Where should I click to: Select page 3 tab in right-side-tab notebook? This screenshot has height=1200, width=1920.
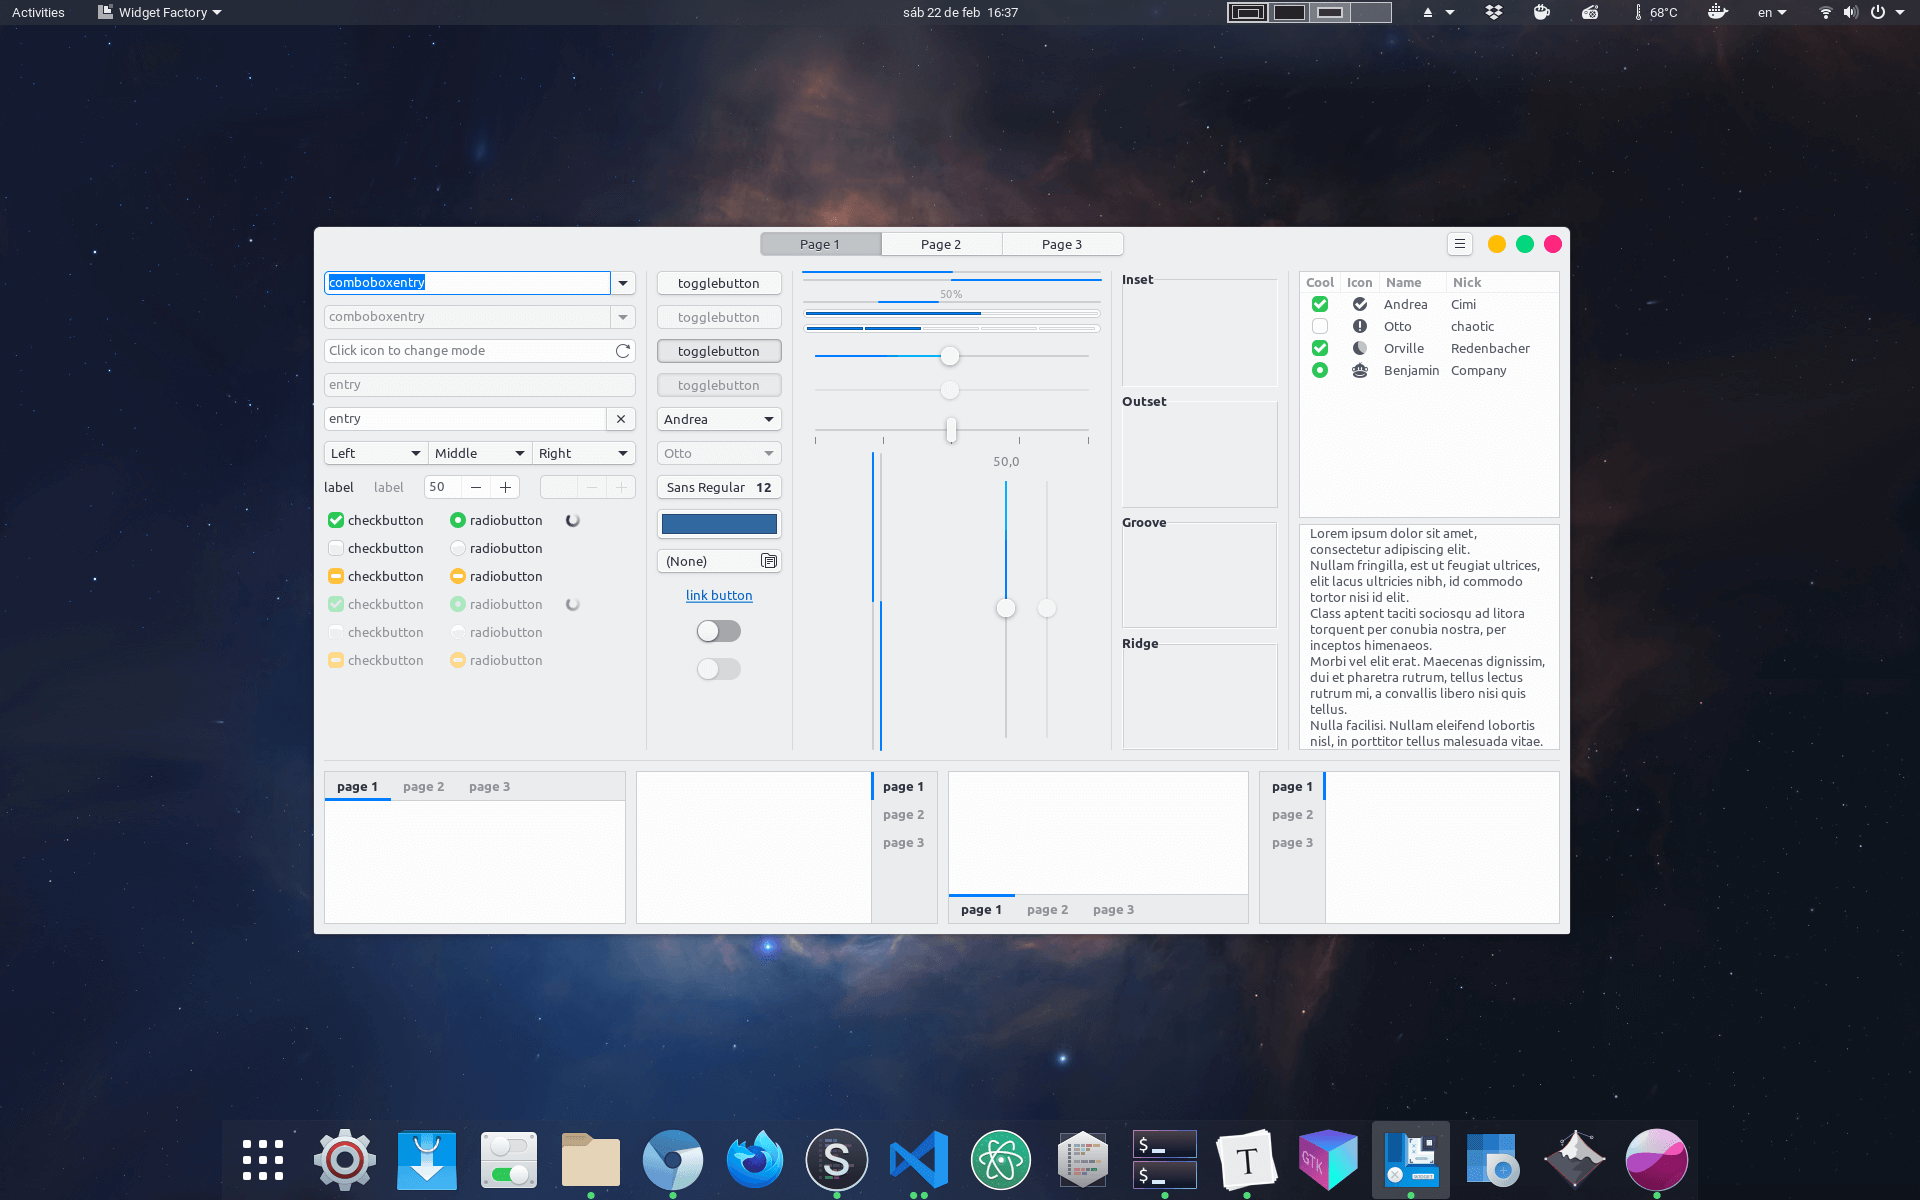[904, 843]
